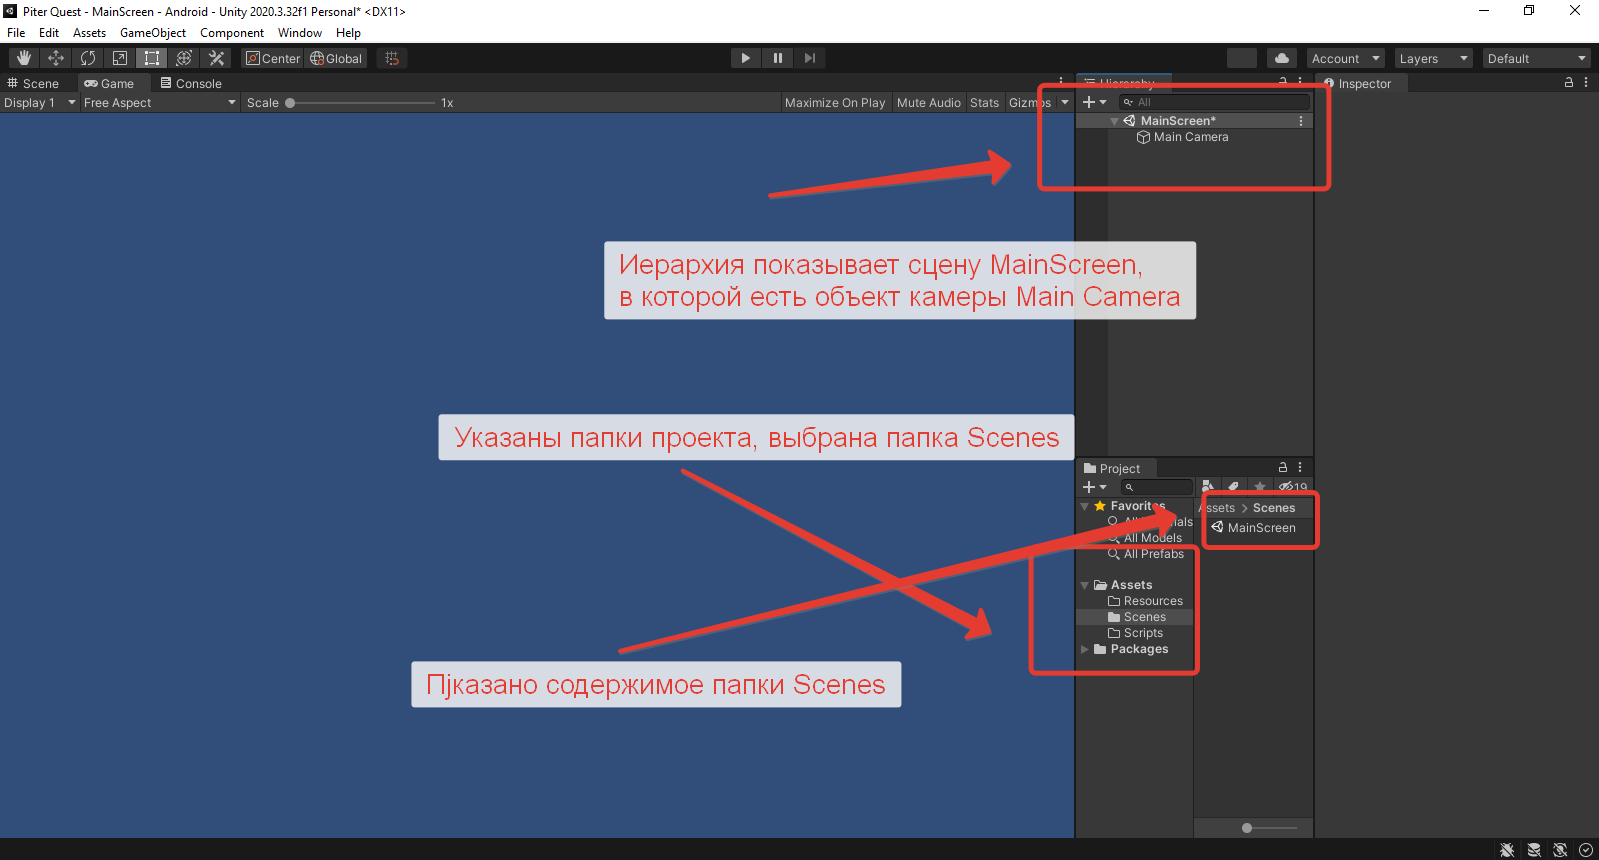This screenshot has height=860, width=1599.
Task: Click the debug mode status icon
Action: point(1507,850)
